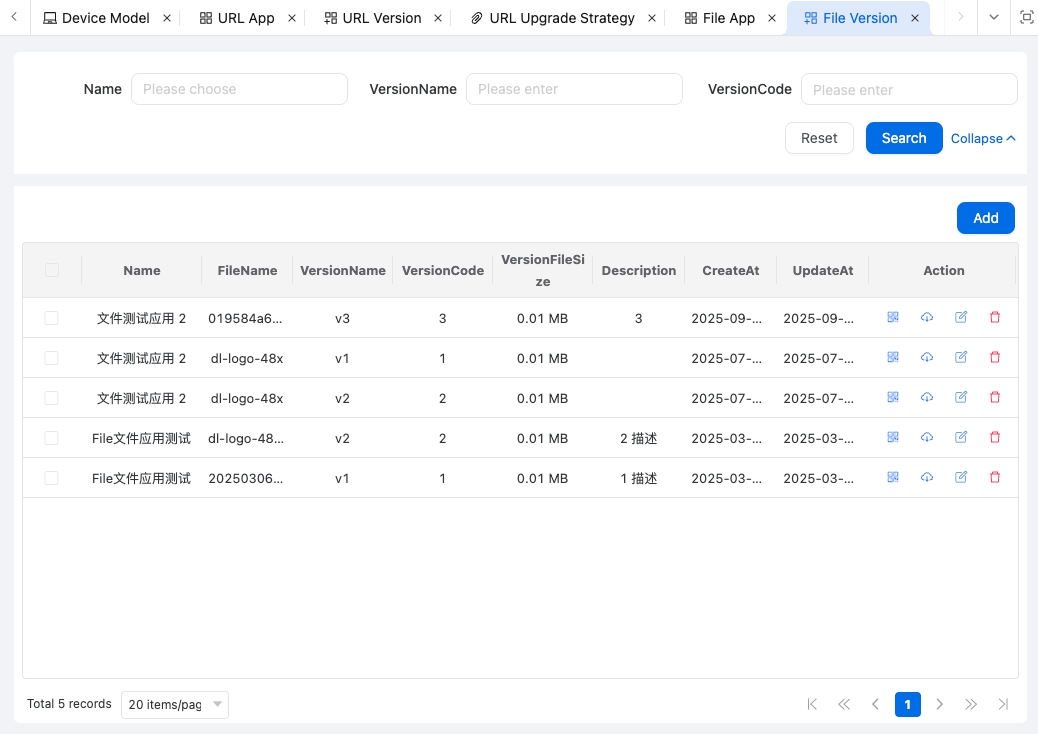Screen dimensions: 1038x734
Task: Collapse the search filter panel
Action: coord(982,139)
